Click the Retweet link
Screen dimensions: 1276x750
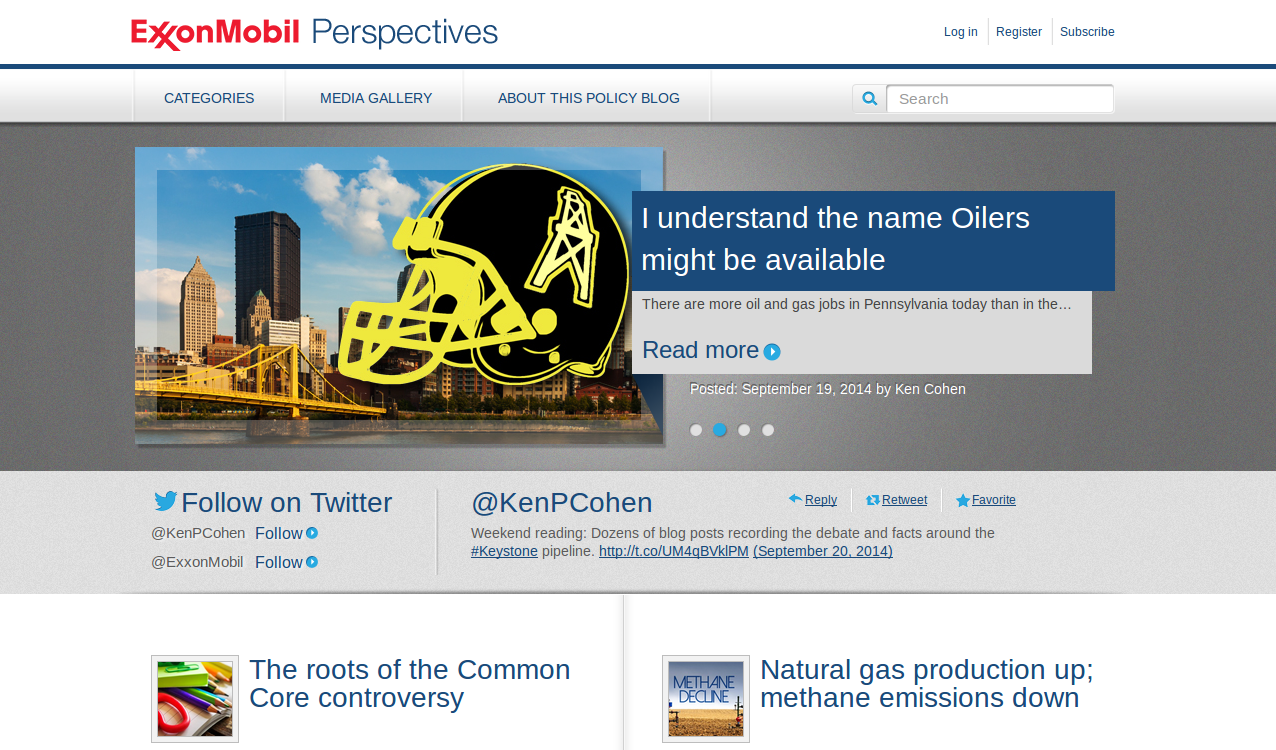[x=904, y=500]
